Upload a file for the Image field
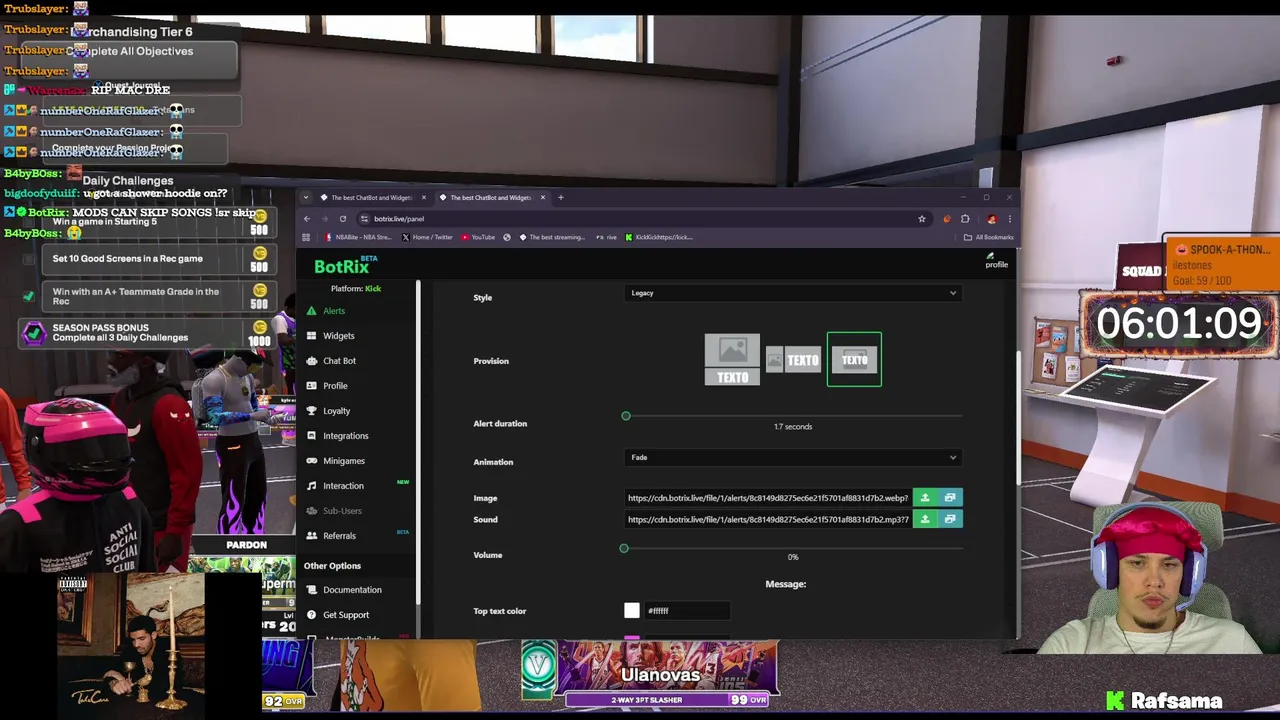 click(x=925, y=498)
